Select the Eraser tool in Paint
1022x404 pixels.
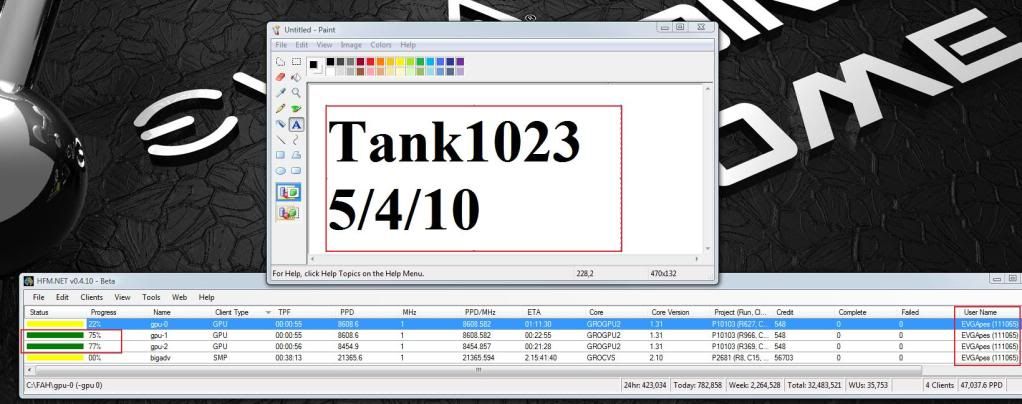tap(281, 75)
